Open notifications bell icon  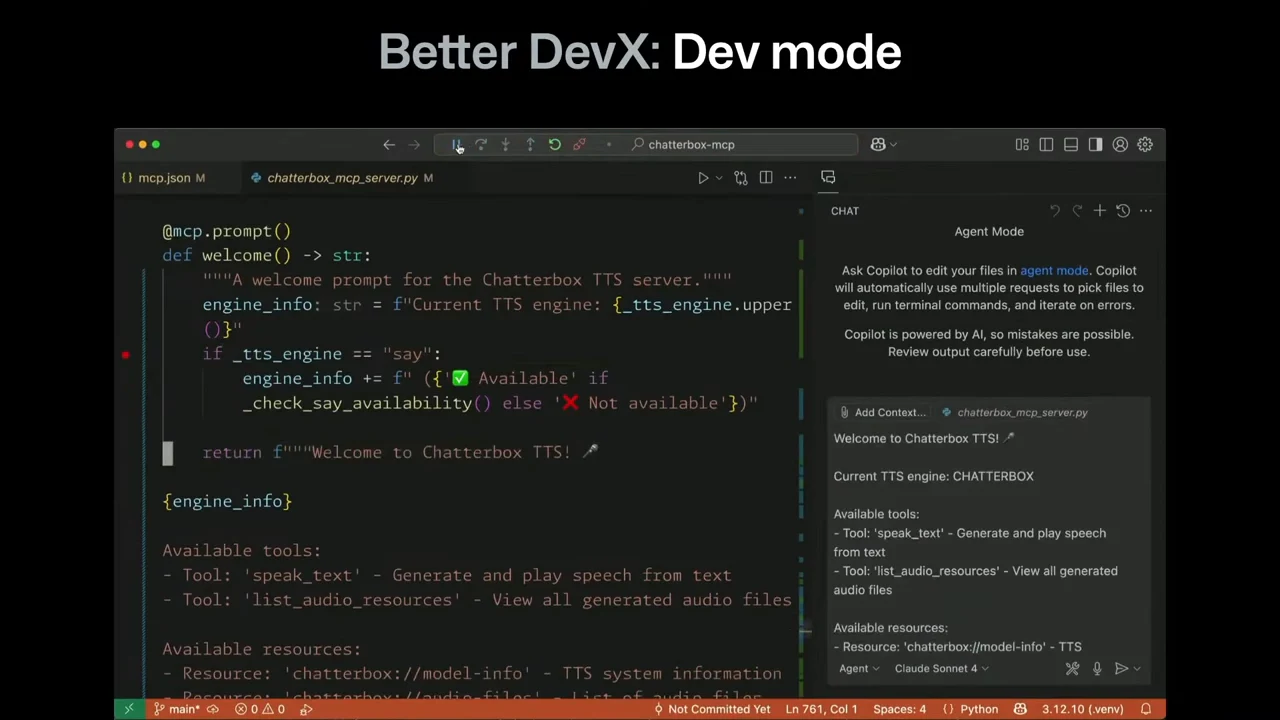point(1146,709)
